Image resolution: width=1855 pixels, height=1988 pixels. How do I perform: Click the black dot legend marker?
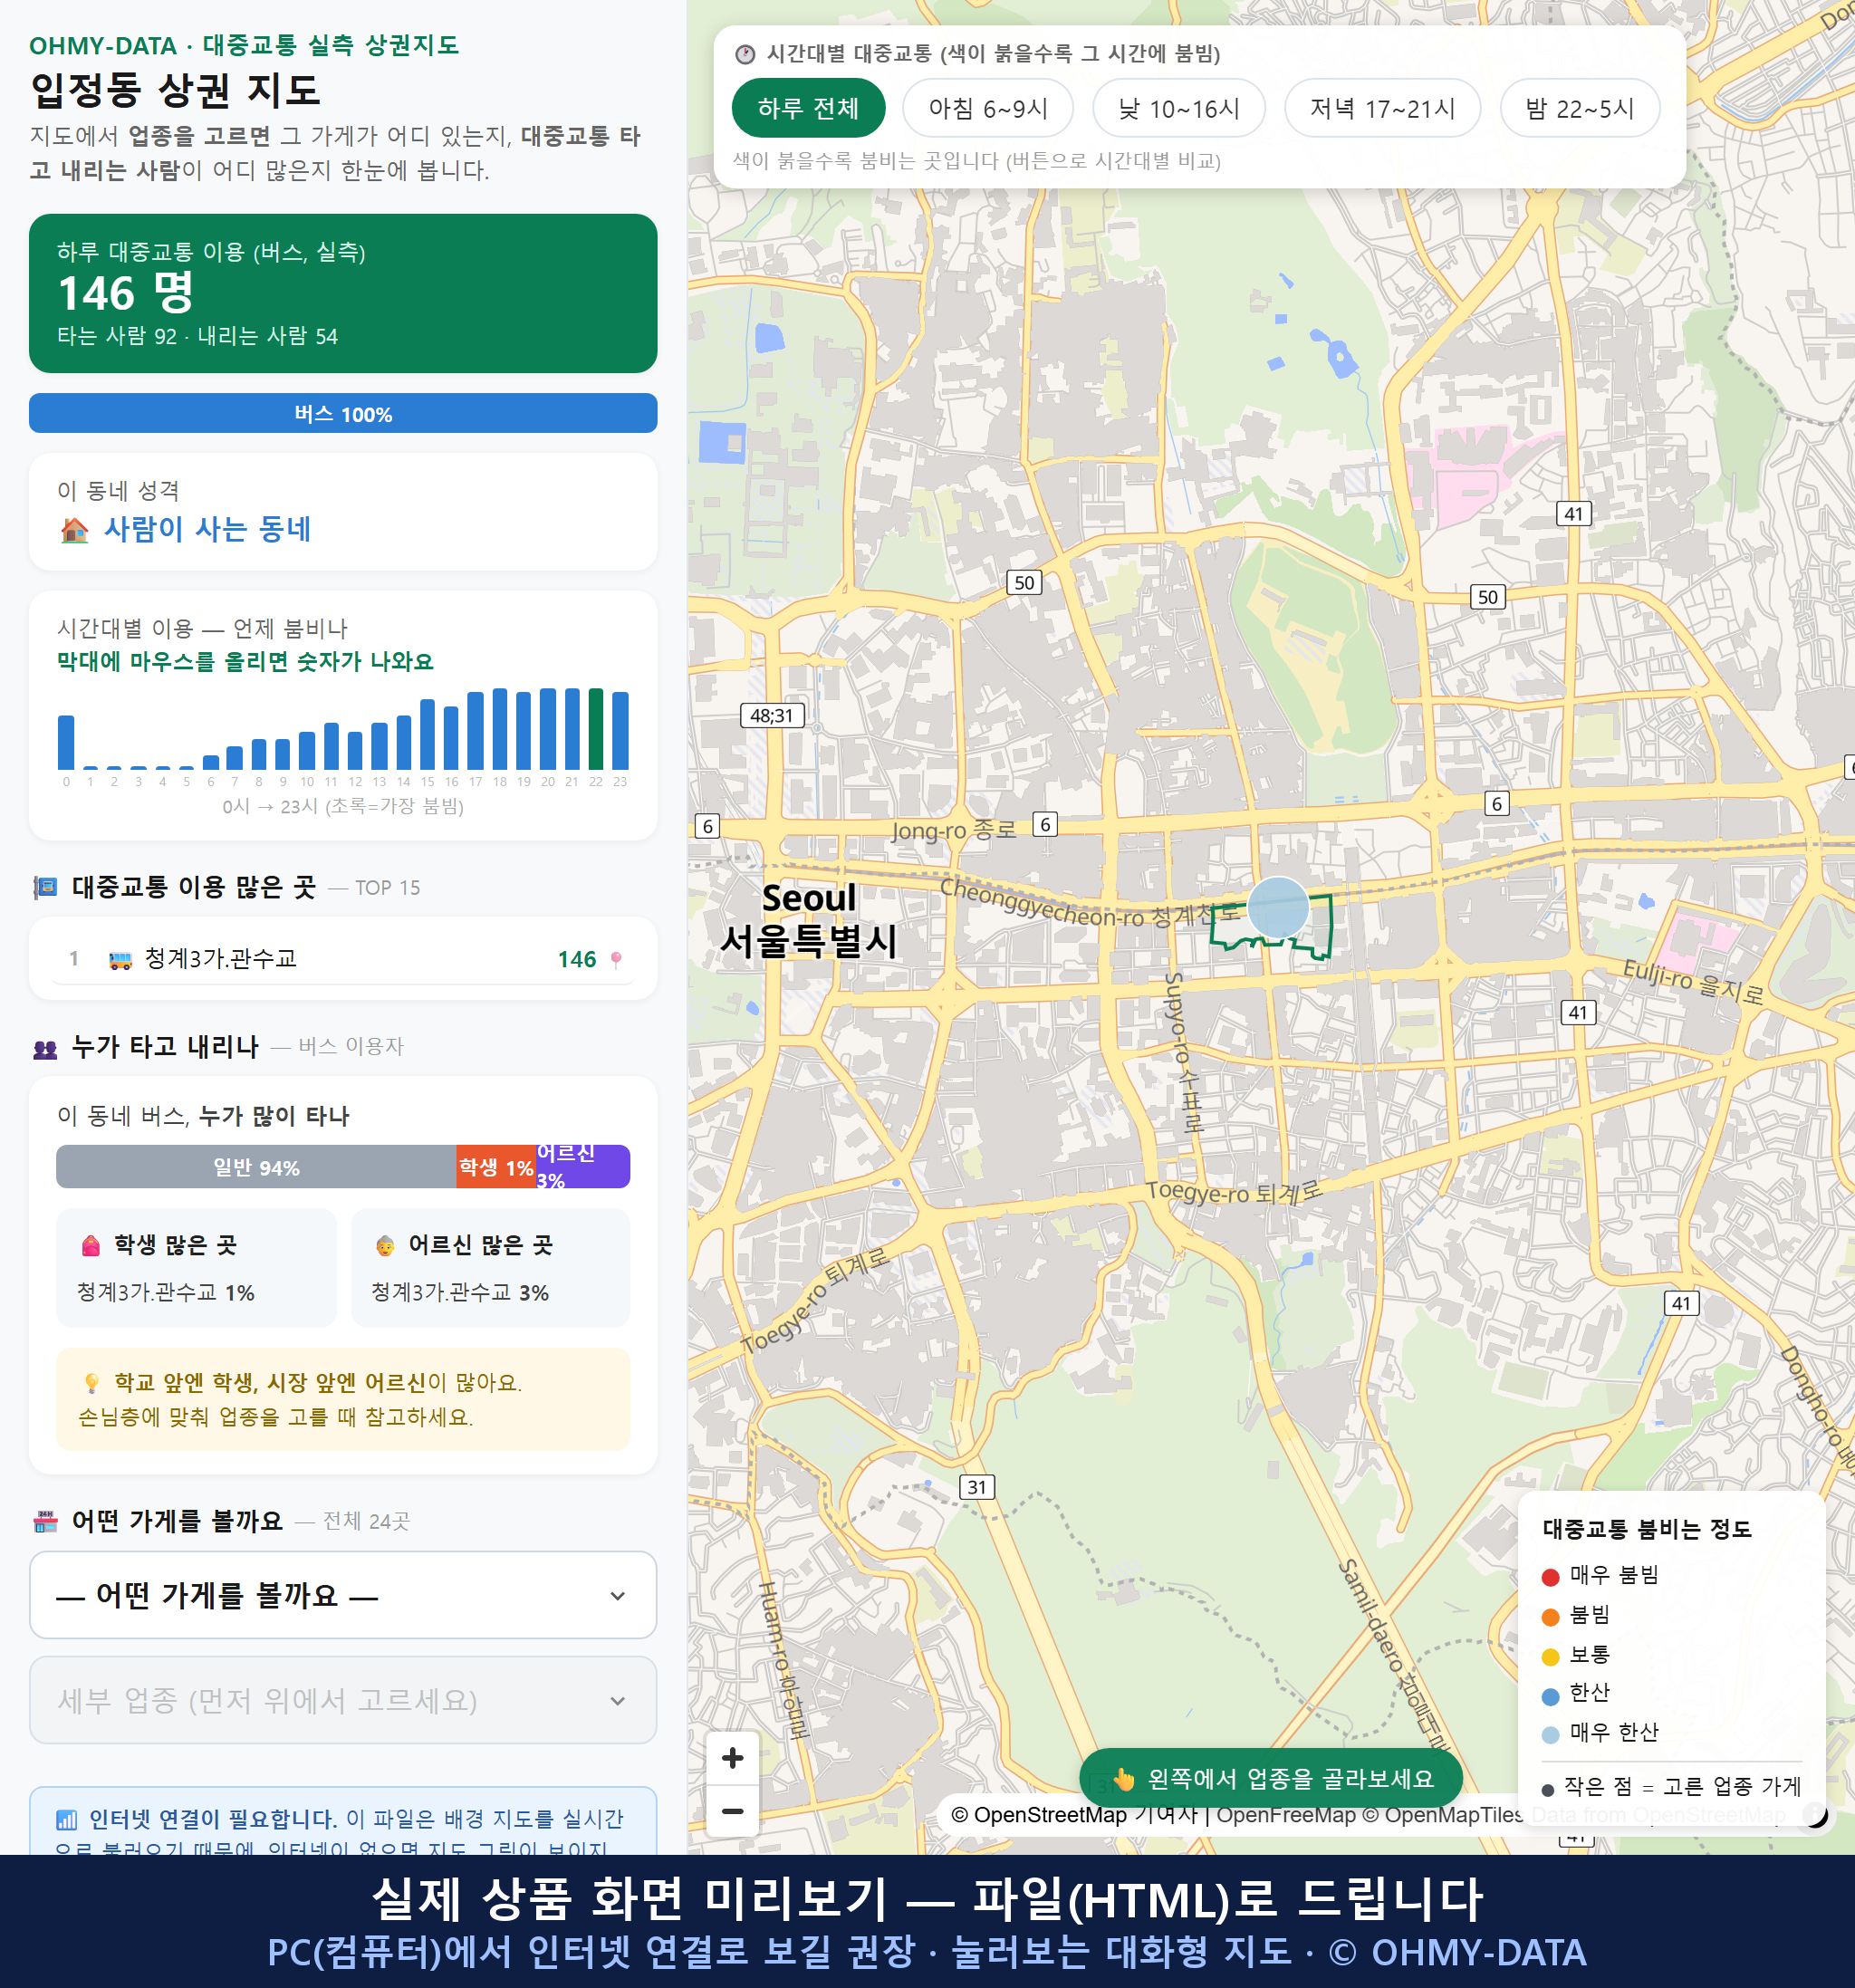pos(1548,1790)
